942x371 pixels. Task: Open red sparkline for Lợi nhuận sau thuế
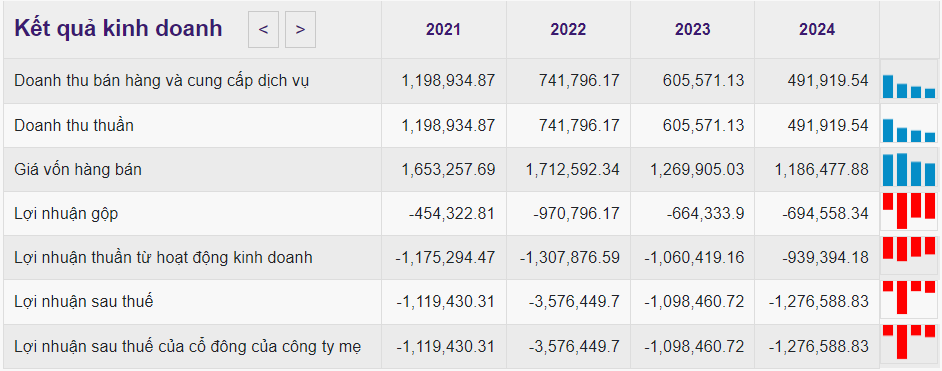click(x=909, y=301)
